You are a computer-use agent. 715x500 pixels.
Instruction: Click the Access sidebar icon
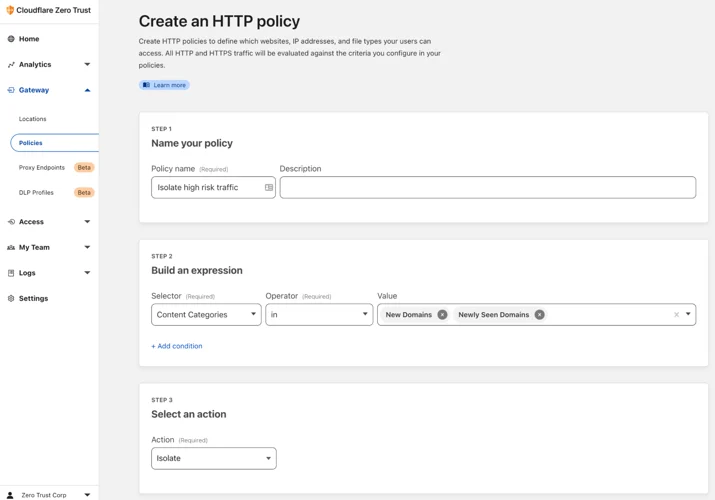pyautogui.click(x=11, y=222)
